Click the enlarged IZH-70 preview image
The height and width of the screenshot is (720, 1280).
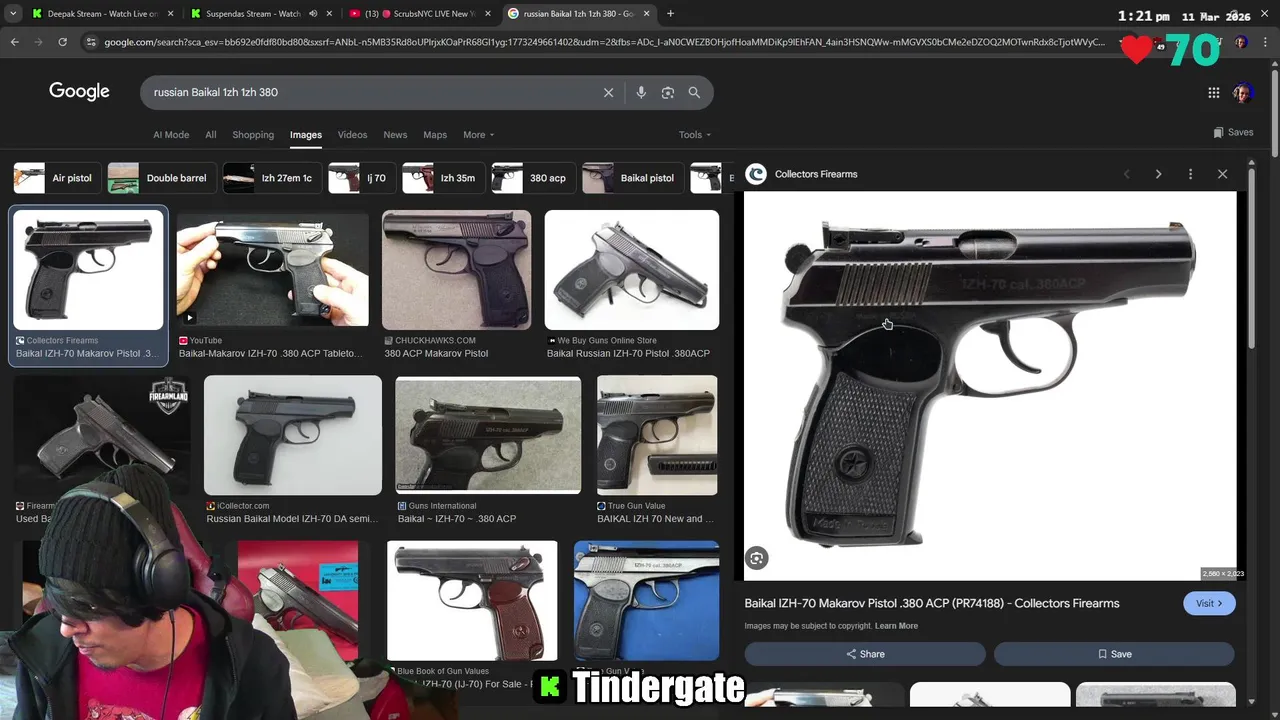pyautogui.click(x=990, y=386)
